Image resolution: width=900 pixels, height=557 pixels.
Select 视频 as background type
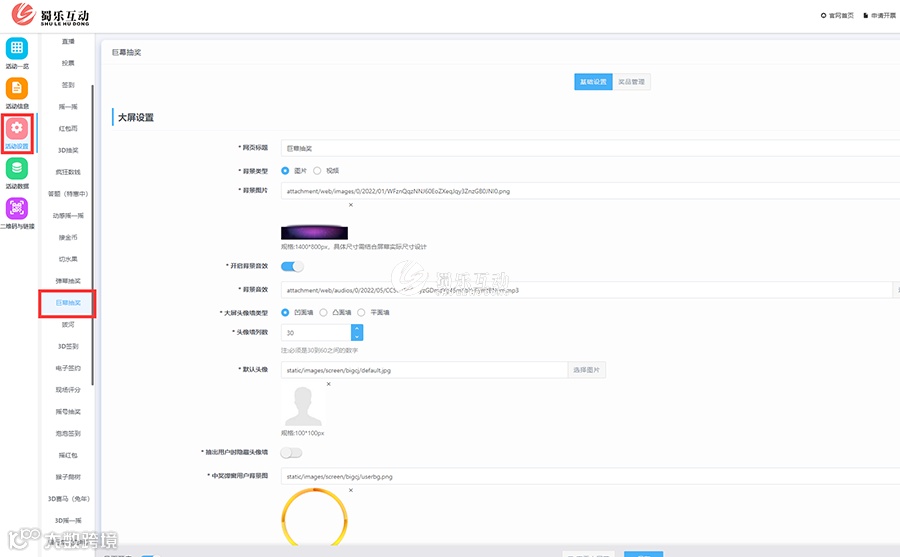tap(317, 171)
